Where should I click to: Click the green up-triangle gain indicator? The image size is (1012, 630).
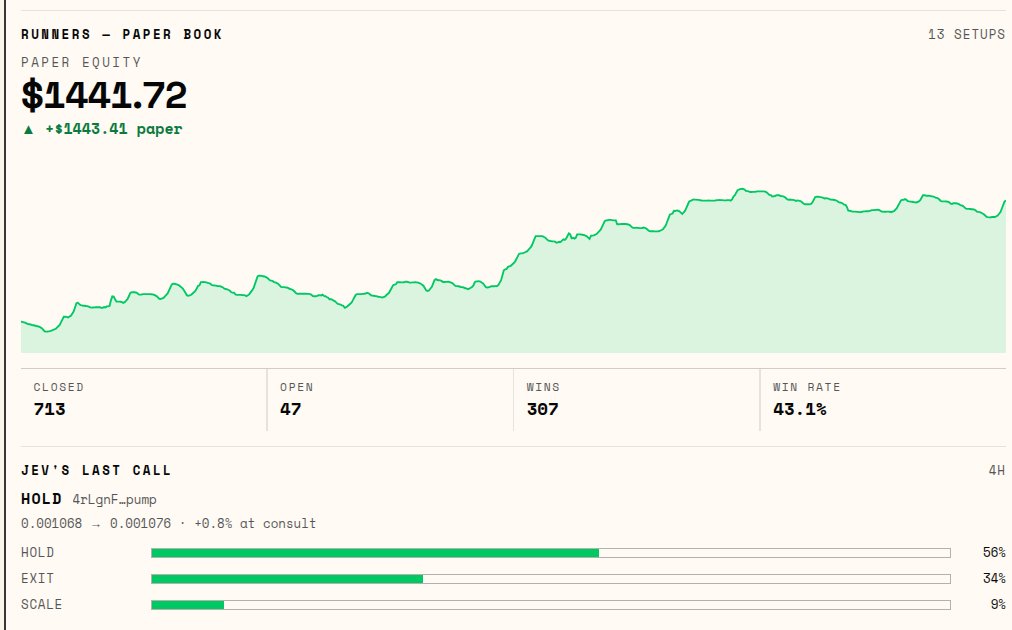coord(28,130)
